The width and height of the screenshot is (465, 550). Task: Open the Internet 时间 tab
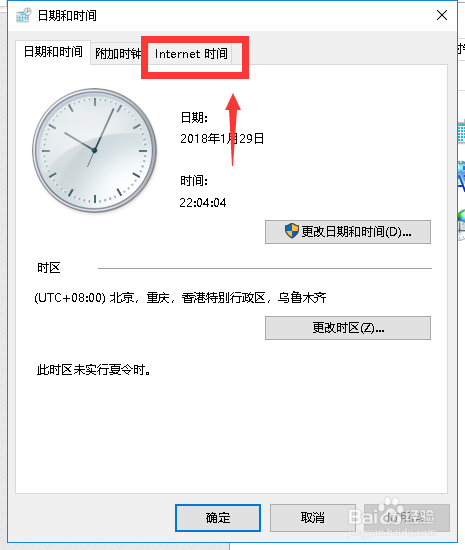(x=191, y=54)
